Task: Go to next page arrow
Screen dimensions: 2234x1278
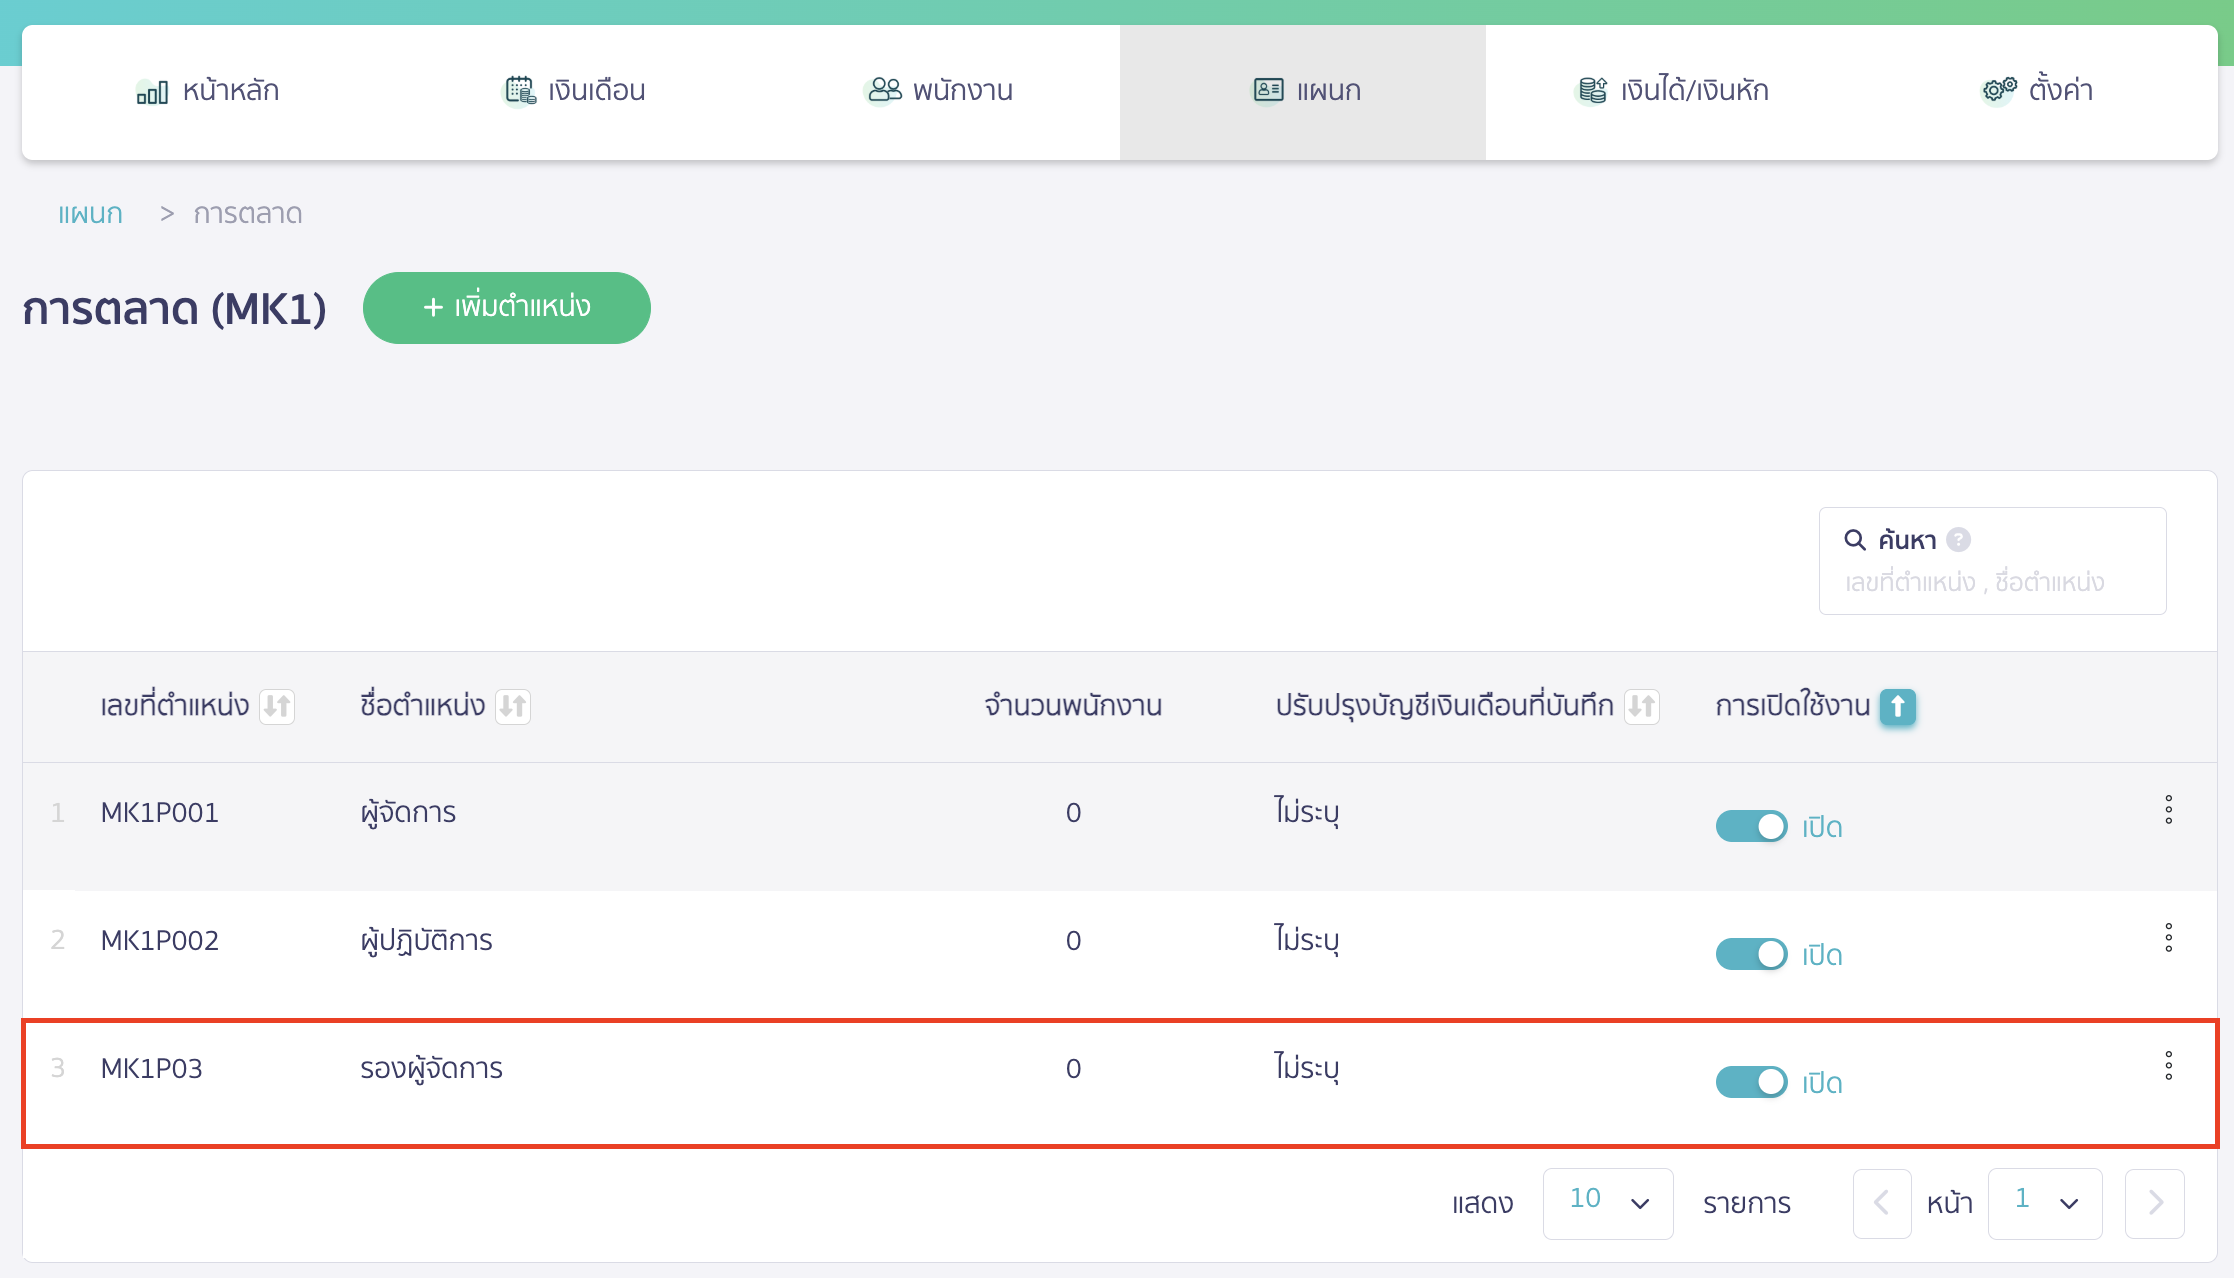Action: pos(2155,1203)
